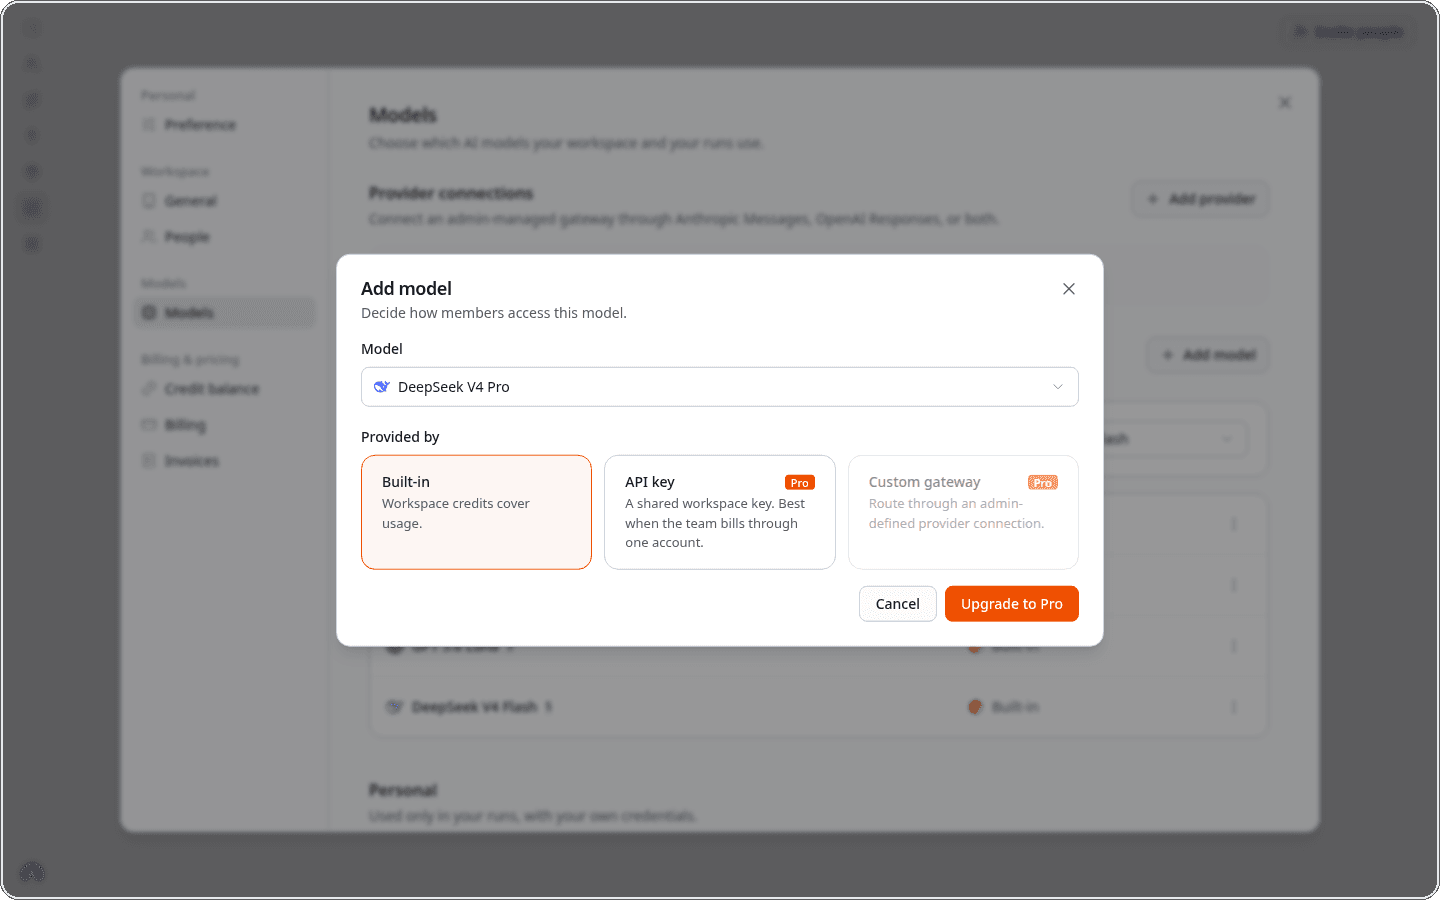Select the Built-in provider option

[476, 512]
